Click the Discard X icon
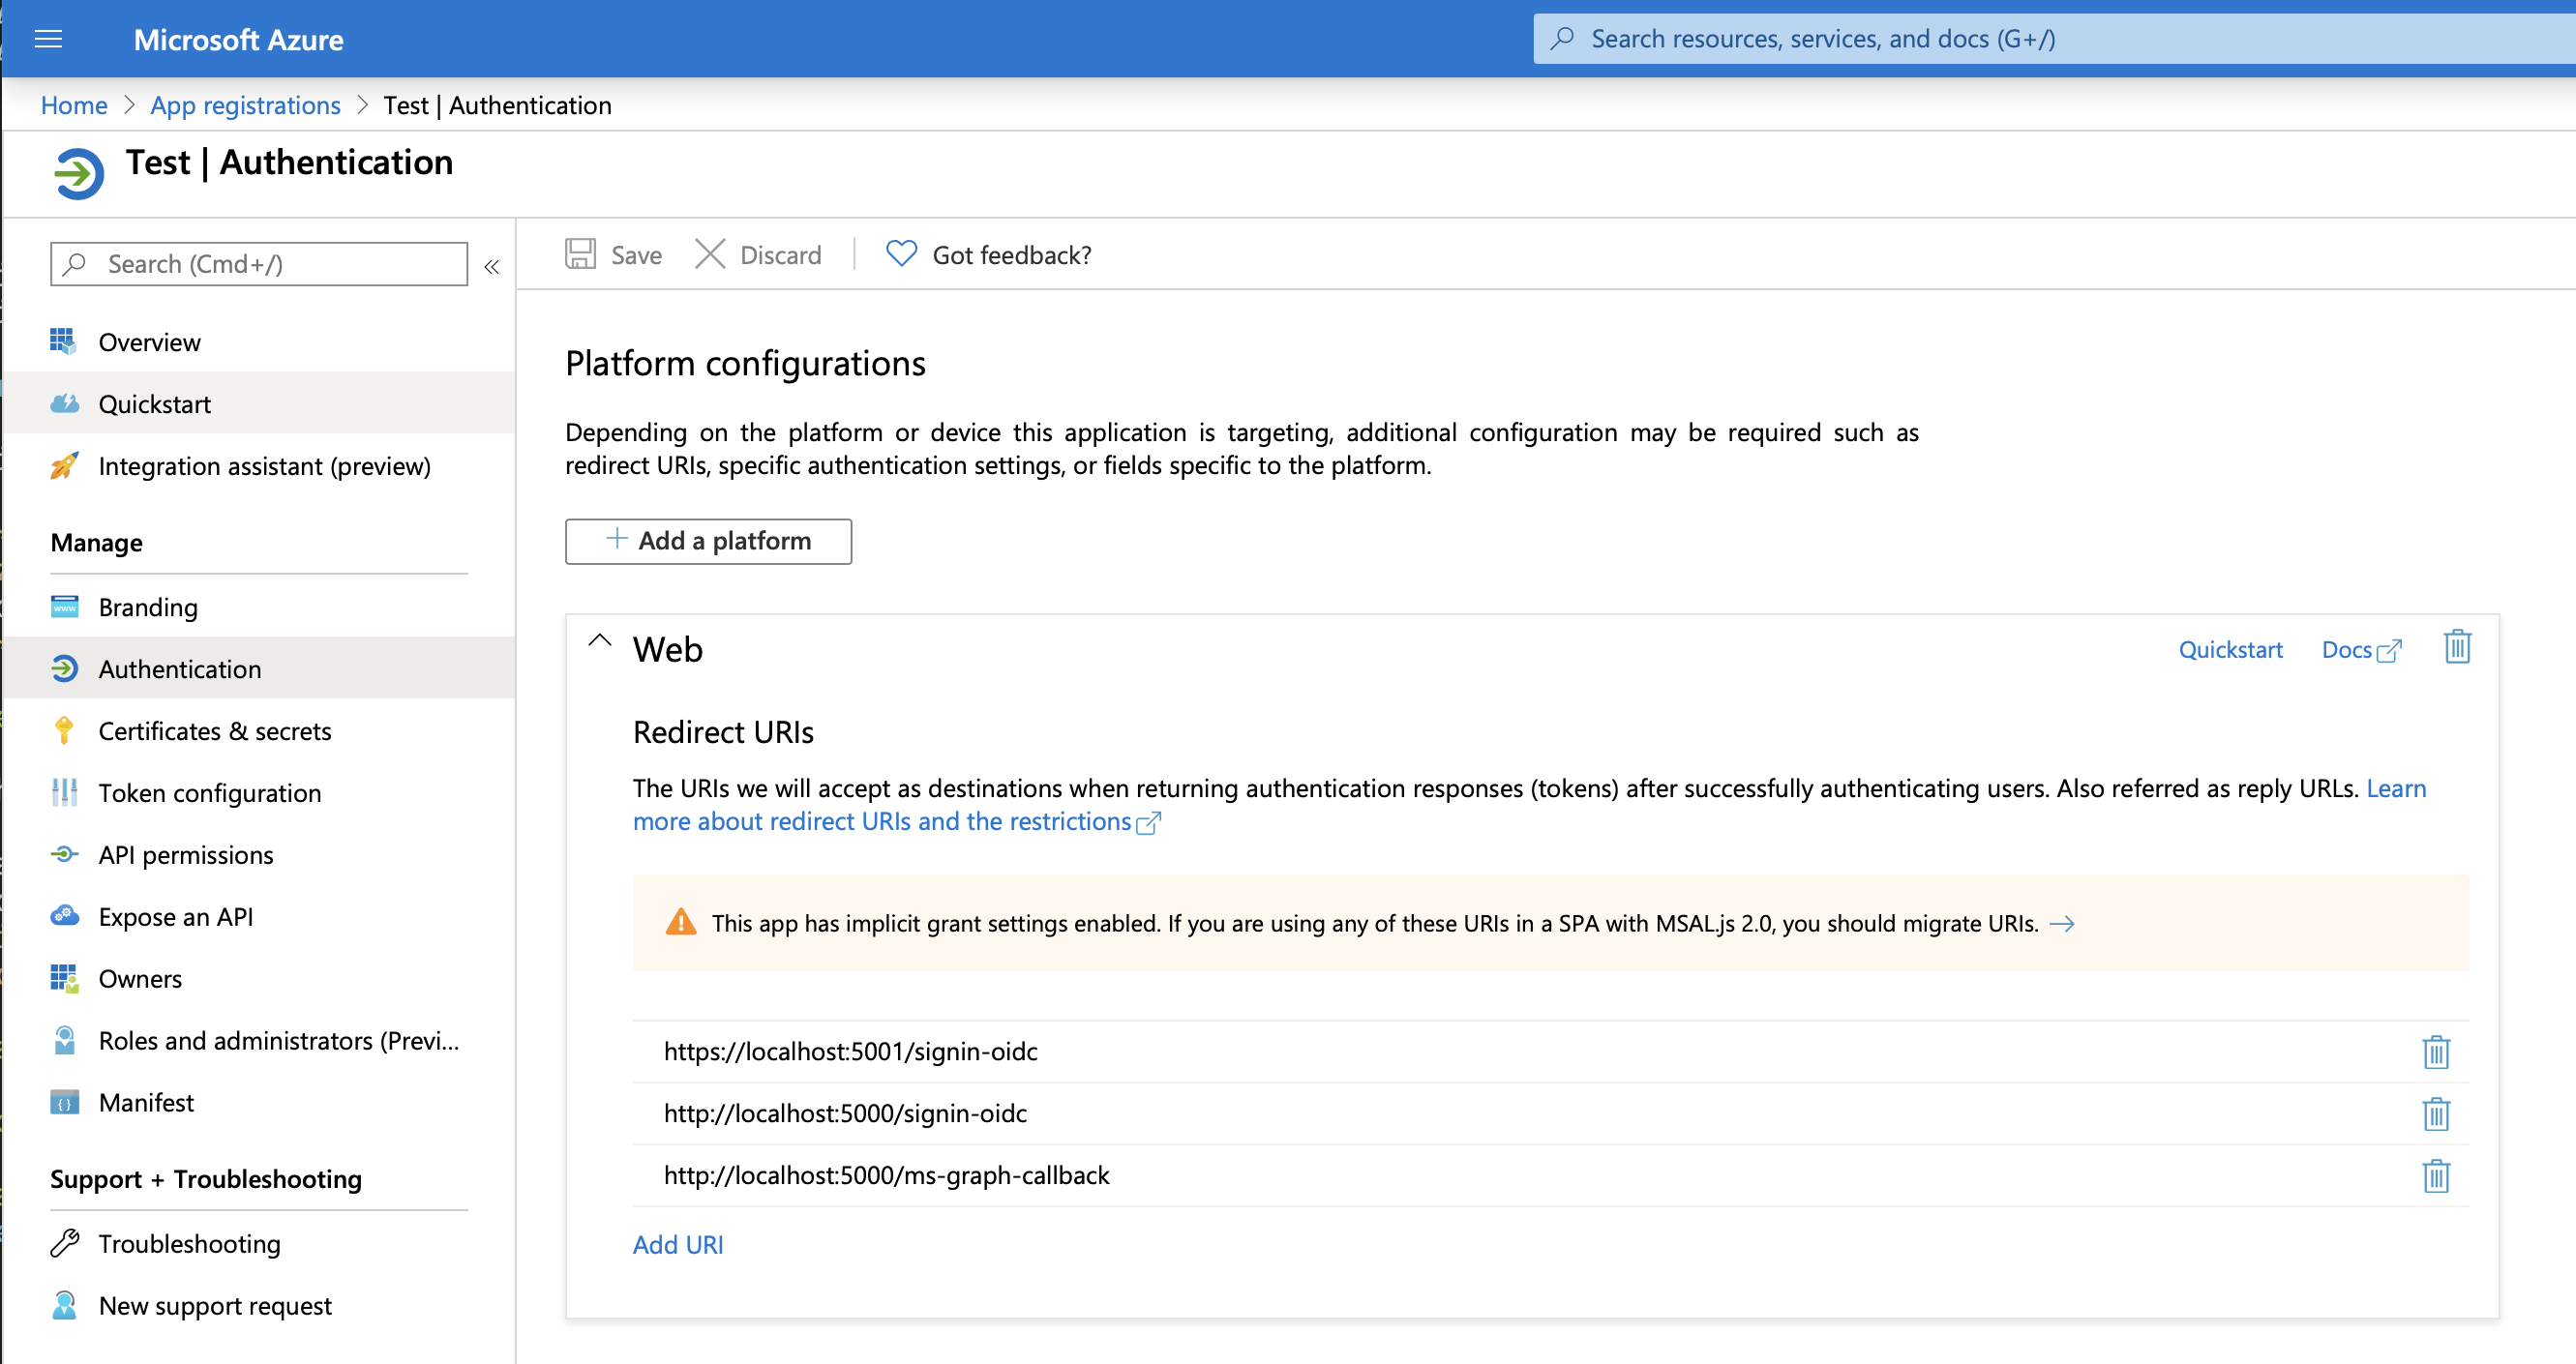 point(710,254)
